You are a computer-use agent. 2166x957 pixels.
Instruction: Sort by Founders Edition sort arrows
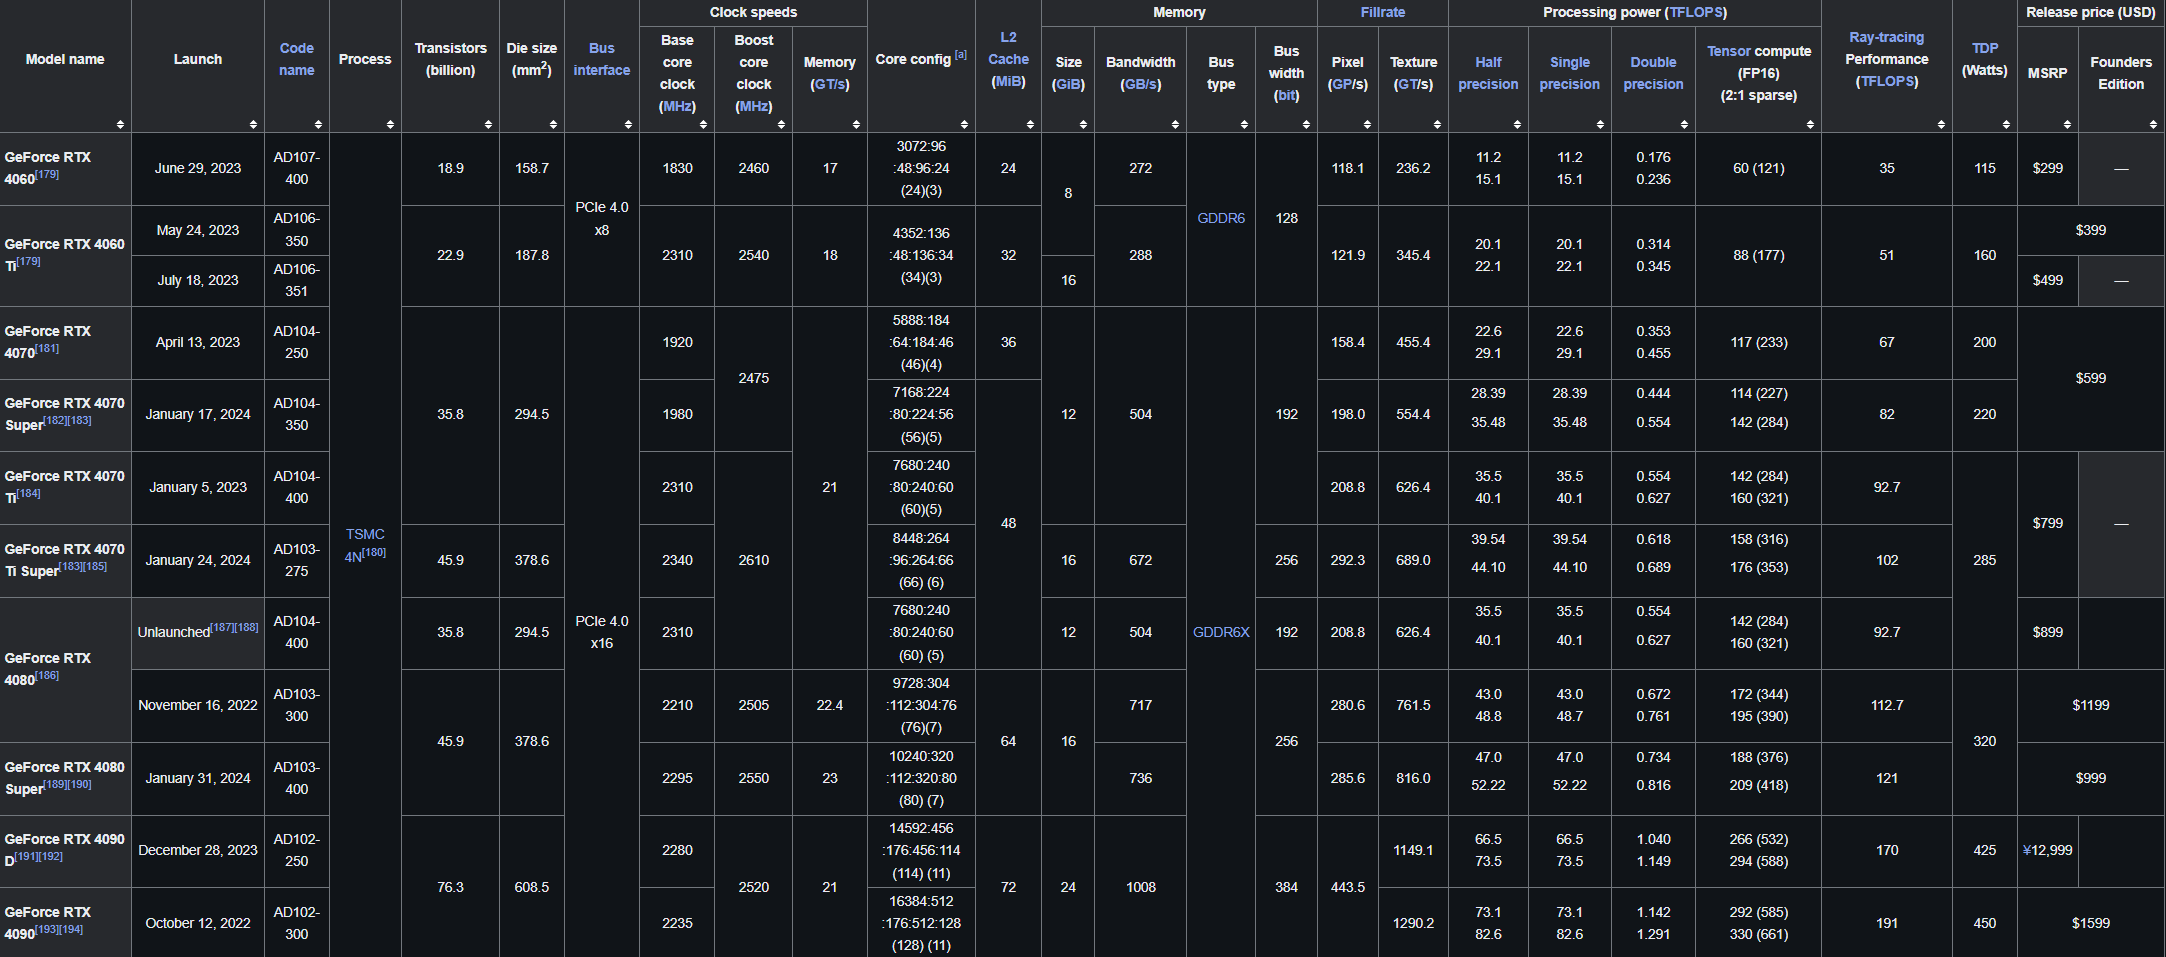click(x=2153, y=124)
